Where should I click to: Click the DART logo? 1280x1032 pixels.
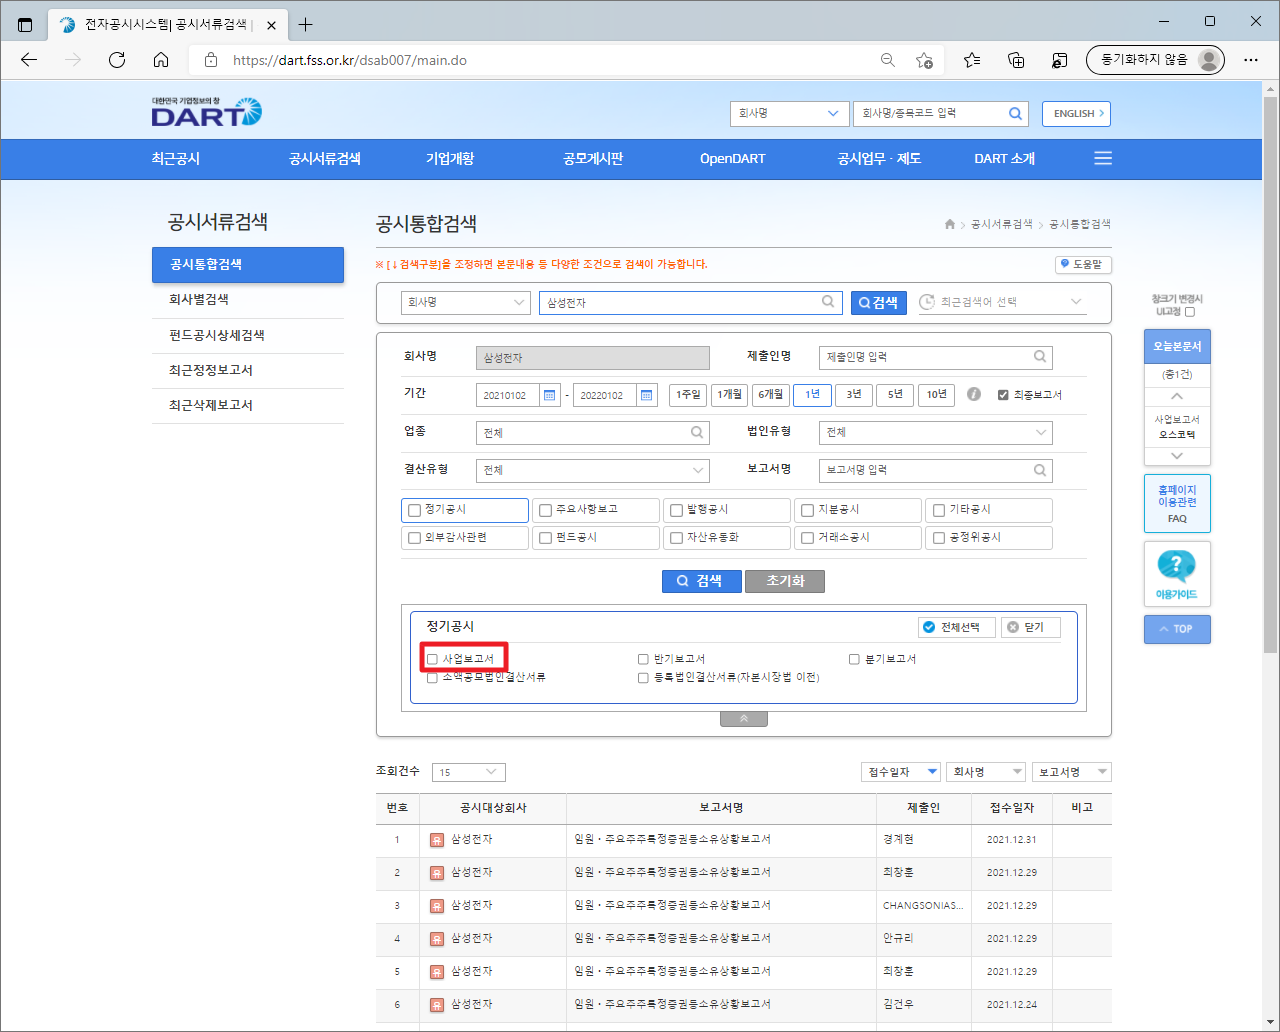tap(206, 112)
